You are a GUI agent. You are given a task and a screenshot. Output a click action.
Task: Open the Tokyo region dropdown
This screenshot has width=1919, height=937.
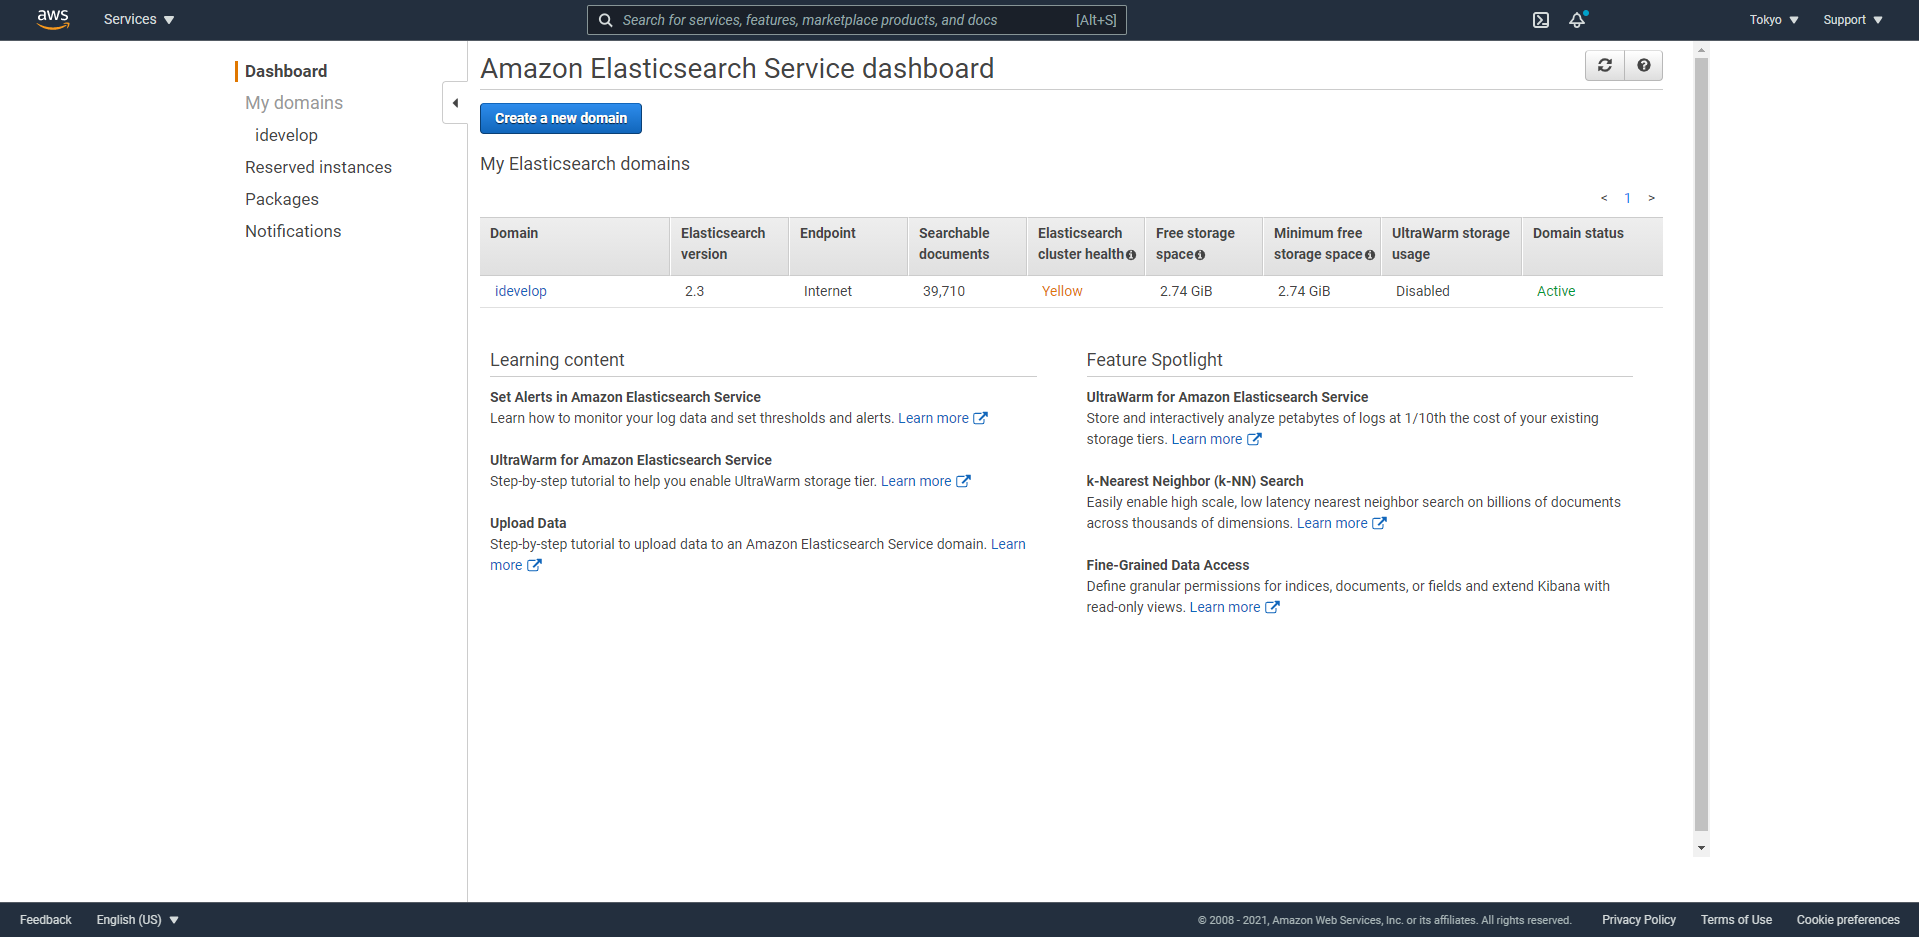coord(1774,20)
